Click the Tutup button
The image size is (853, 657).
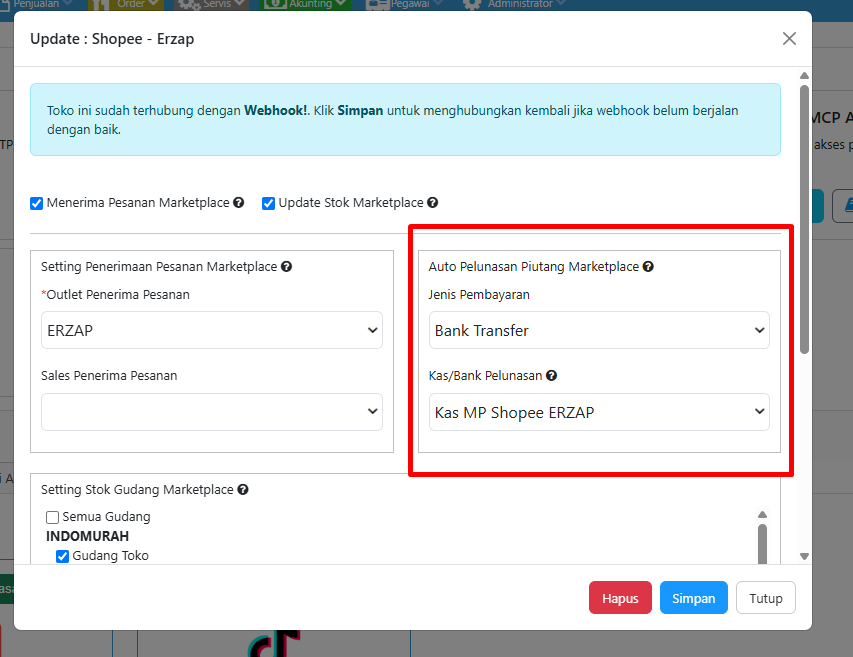[x=765, y=598]
